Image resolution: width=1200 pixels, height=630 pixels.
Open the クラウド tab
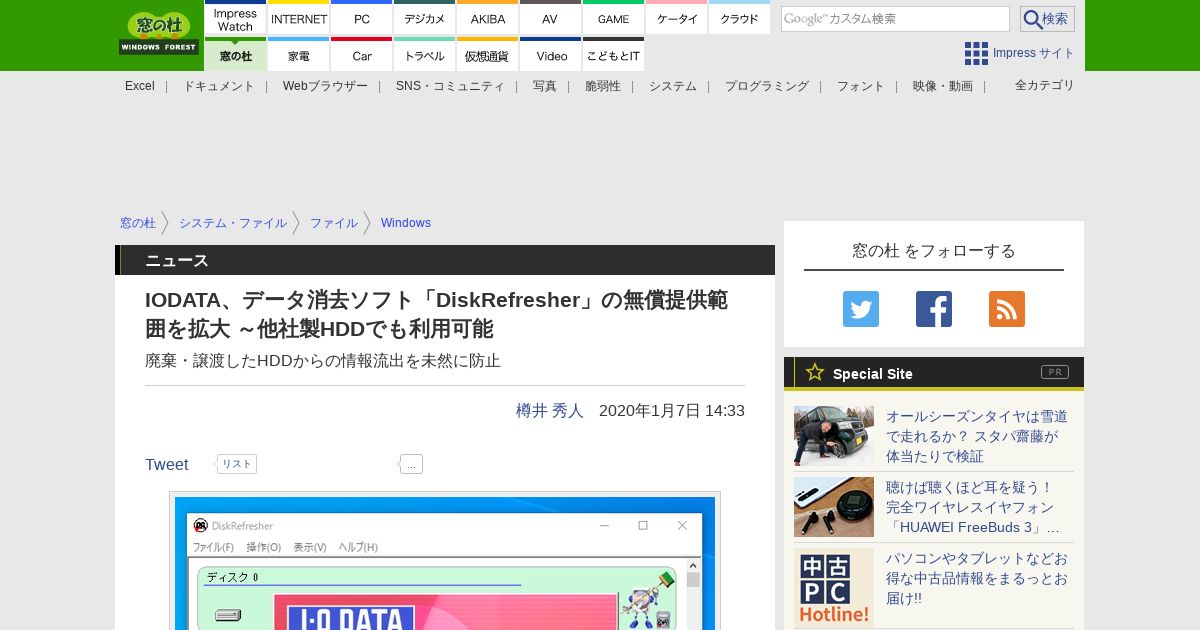click(739, 19)
